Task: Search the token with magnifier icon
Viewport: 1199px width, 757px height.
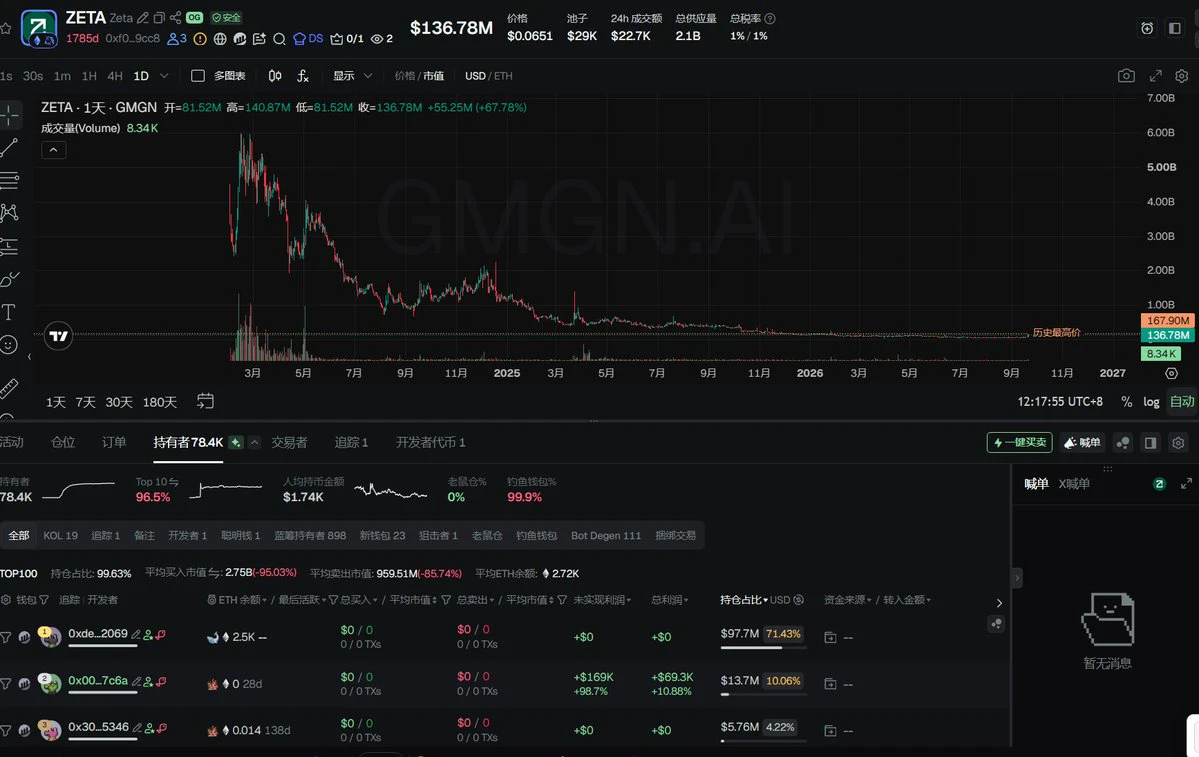Action: tap(279, 38)
